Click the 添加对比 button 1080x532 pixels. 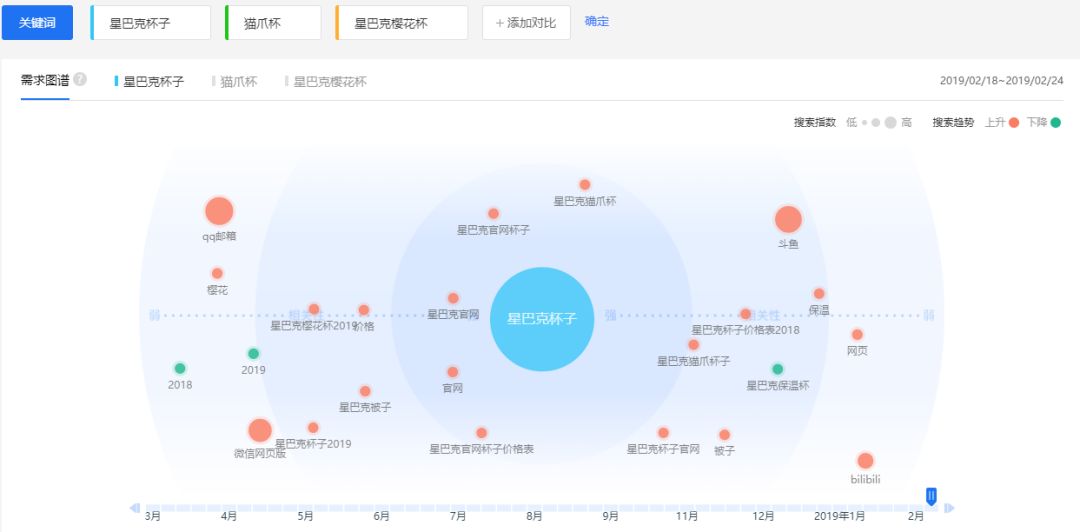point(526,23)
